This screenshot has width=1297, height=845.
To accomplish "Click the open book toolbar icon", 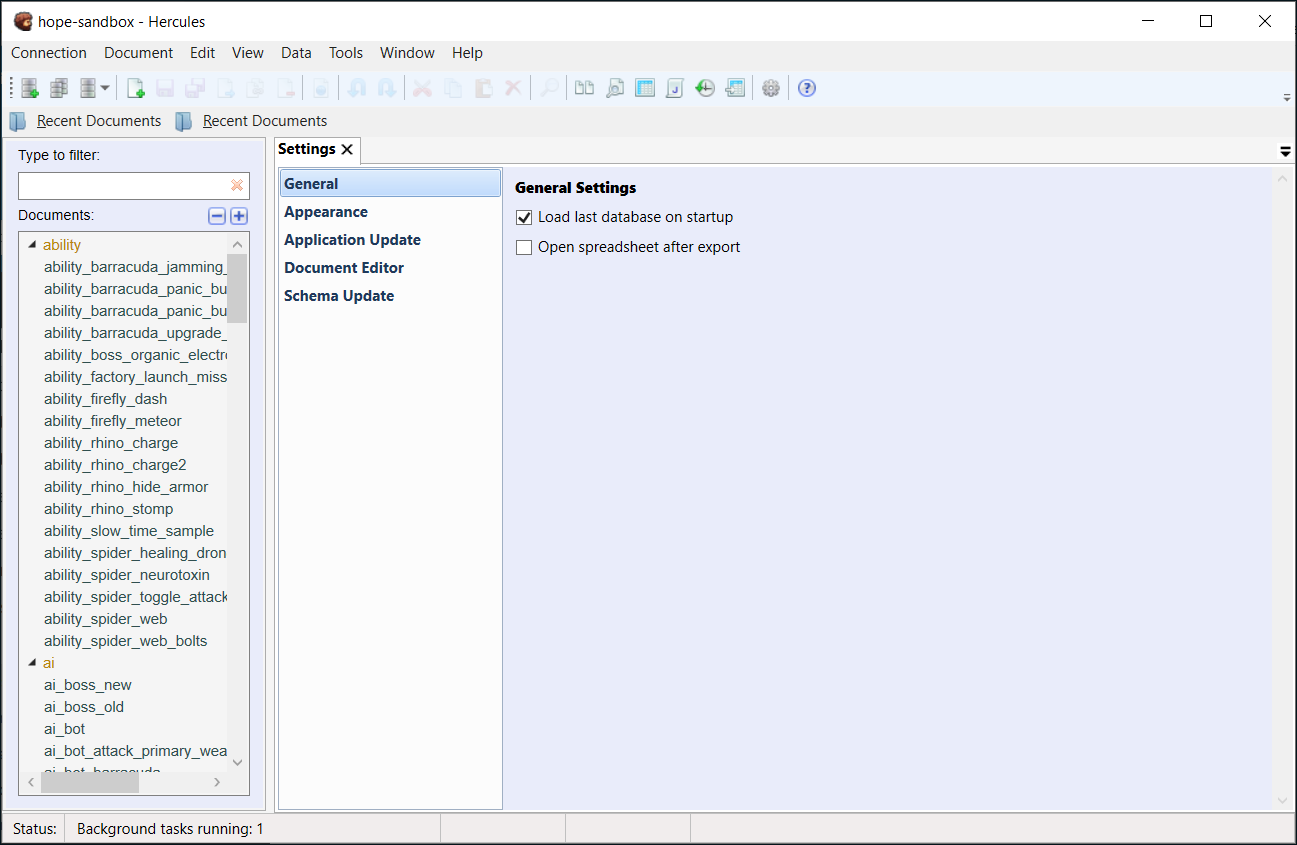I will pos(585,88).
